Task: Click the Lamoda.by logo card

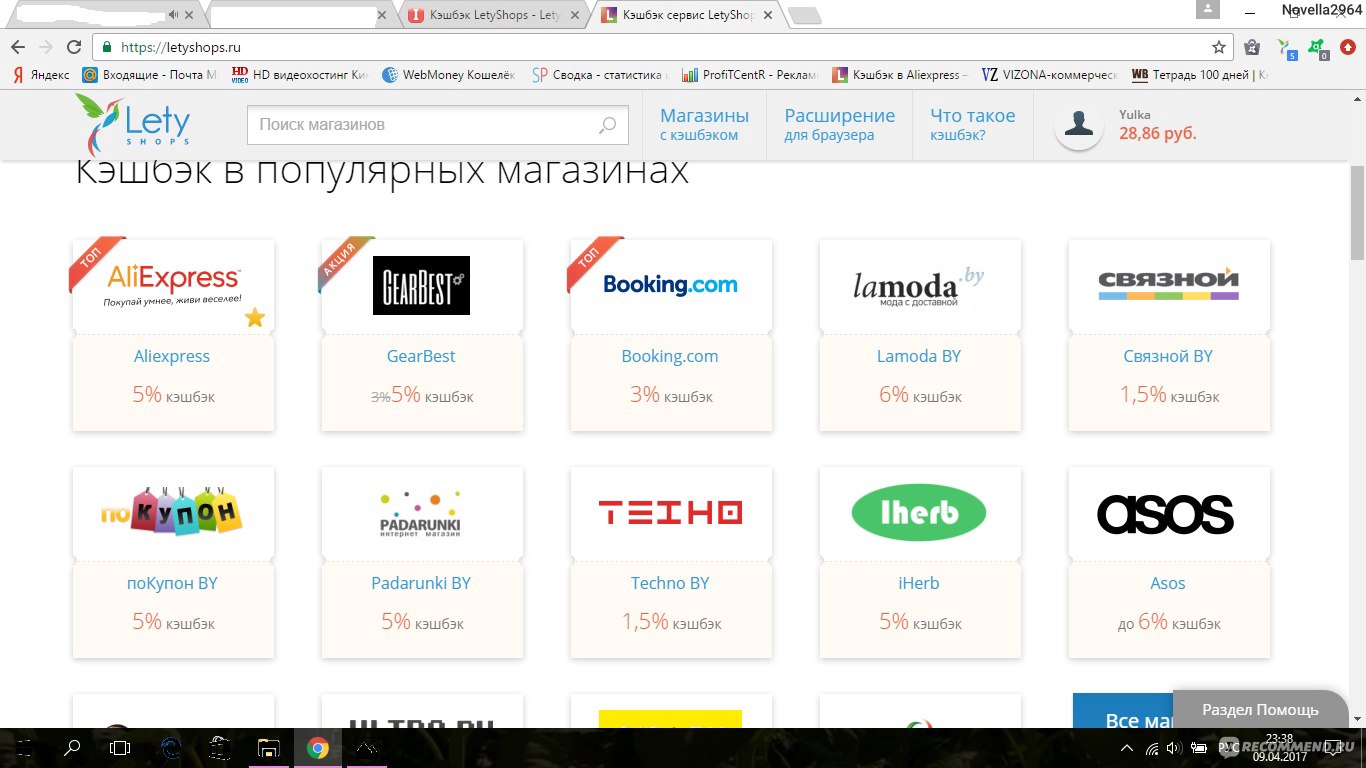Action: pyautogui.click(x=920, y=286)
